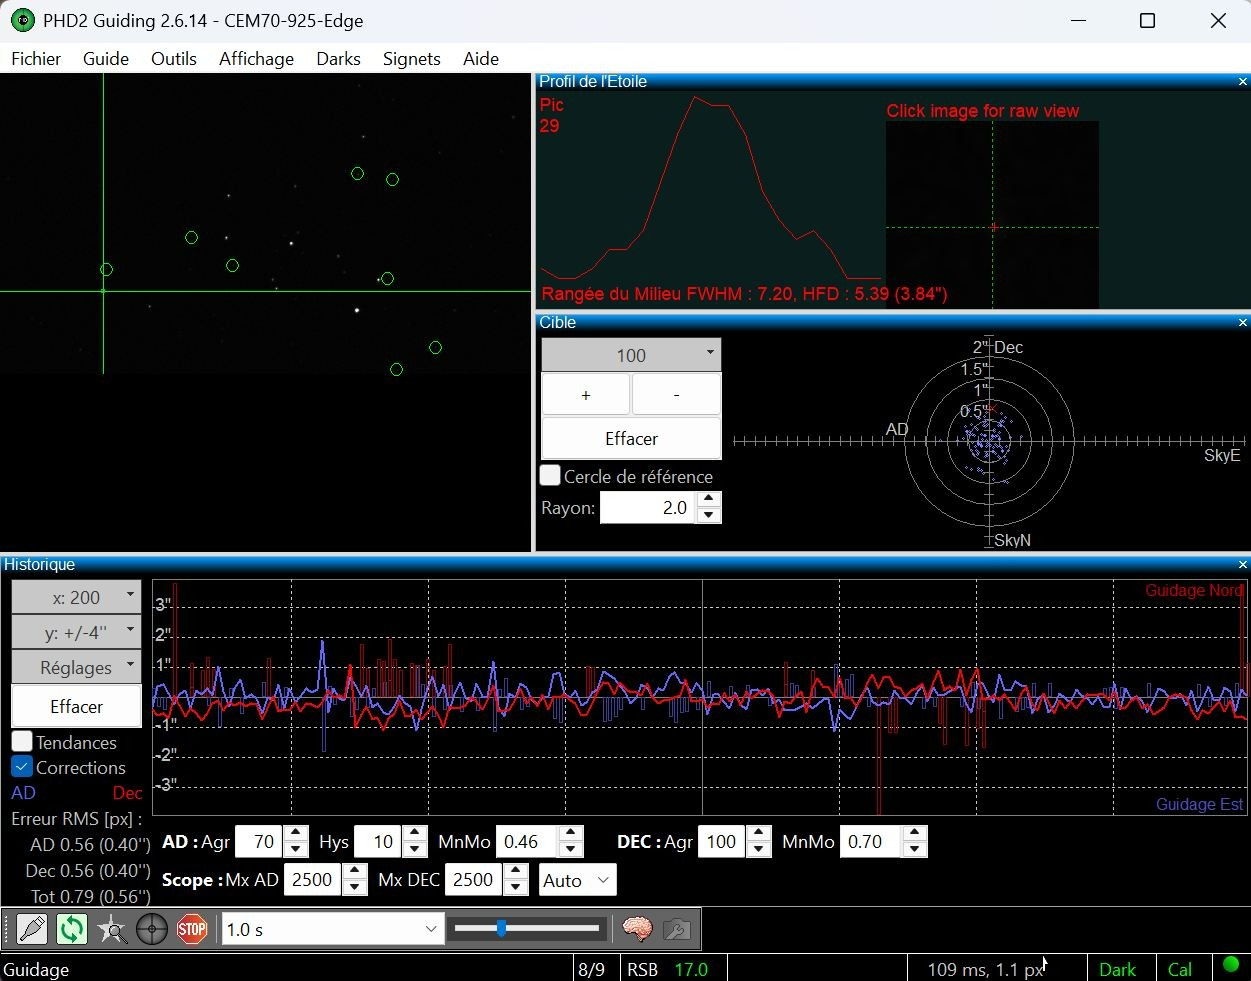This screenshot has width=1251, height=981.
Task: Open the Darks menu
Action: tap(338, 59)
